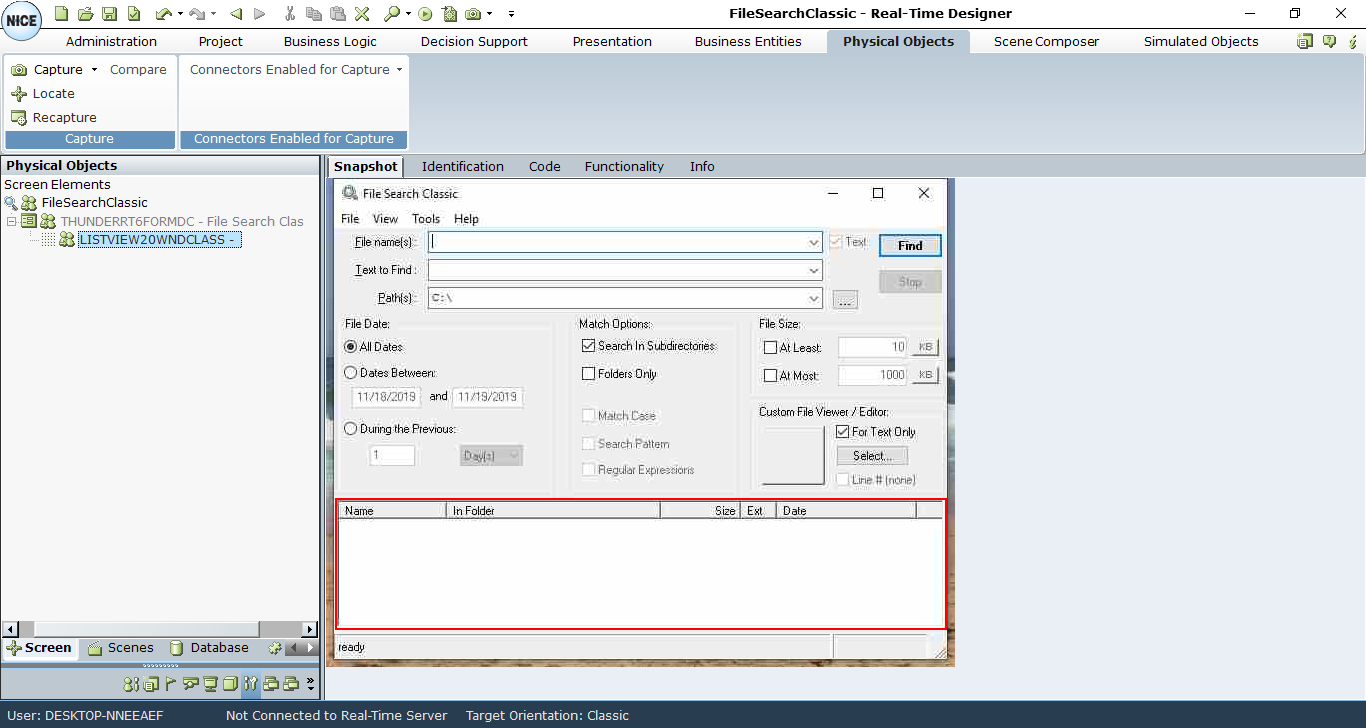Open the Undo history dropdown arrow
The height and width of the screenshot is (728, 1366).
pyautogui.click(x=180, y=14)
